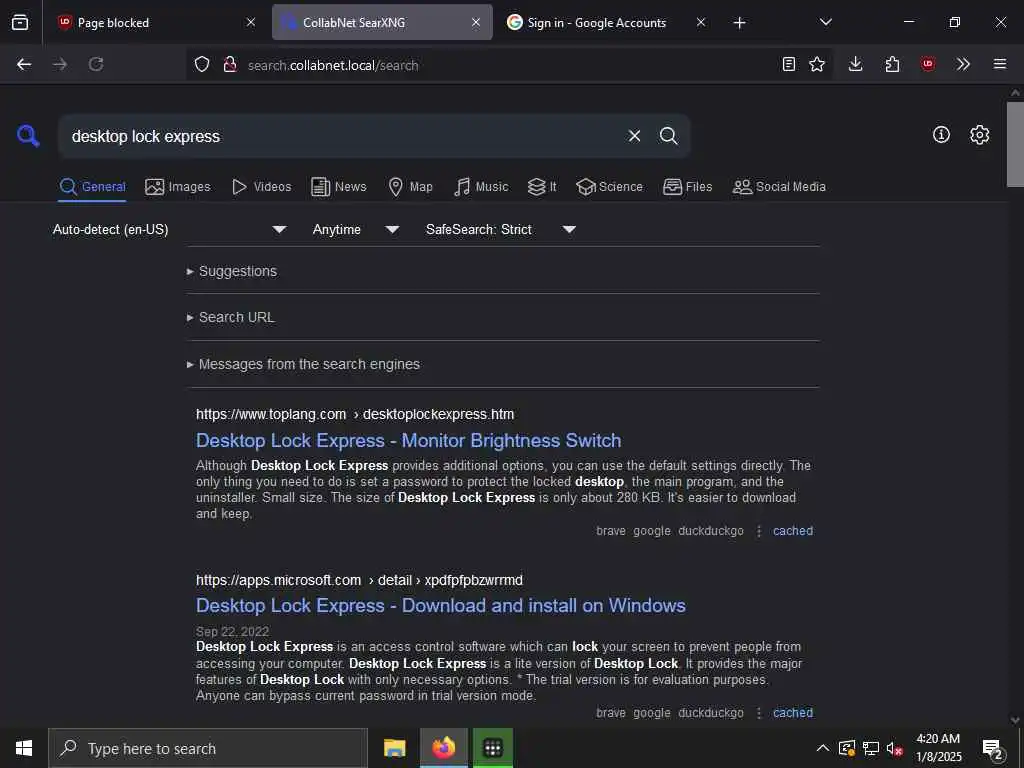The width and height of the screenshot is (1024, 768).
Task: Open Desktop Lock Express - Download and install result
Action: click(440, 606)
